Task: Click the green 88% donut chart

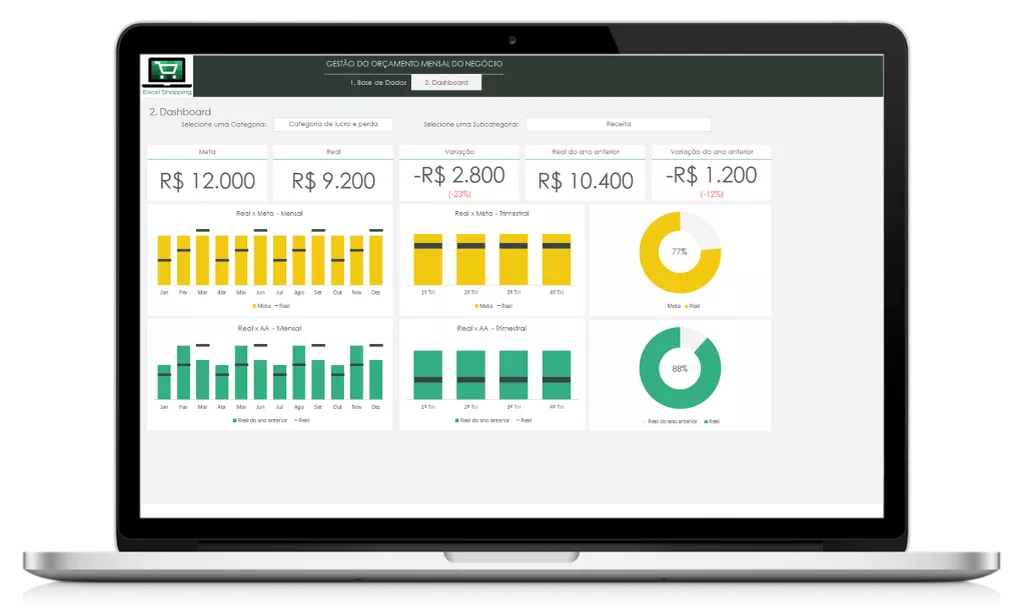Action: click(x=680, y=368)
